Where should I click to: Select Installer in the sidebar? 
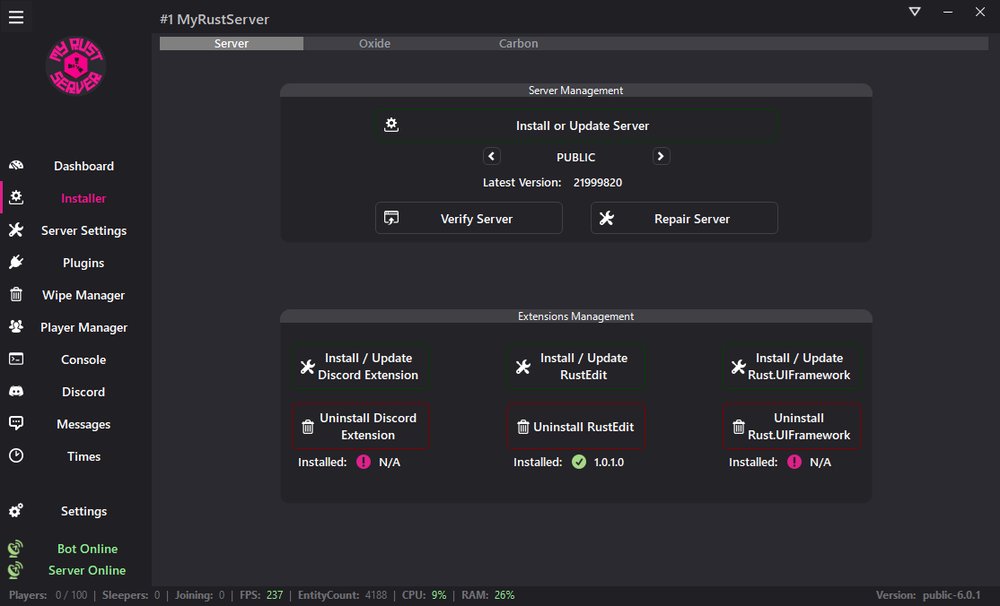[x=84, y=198]
